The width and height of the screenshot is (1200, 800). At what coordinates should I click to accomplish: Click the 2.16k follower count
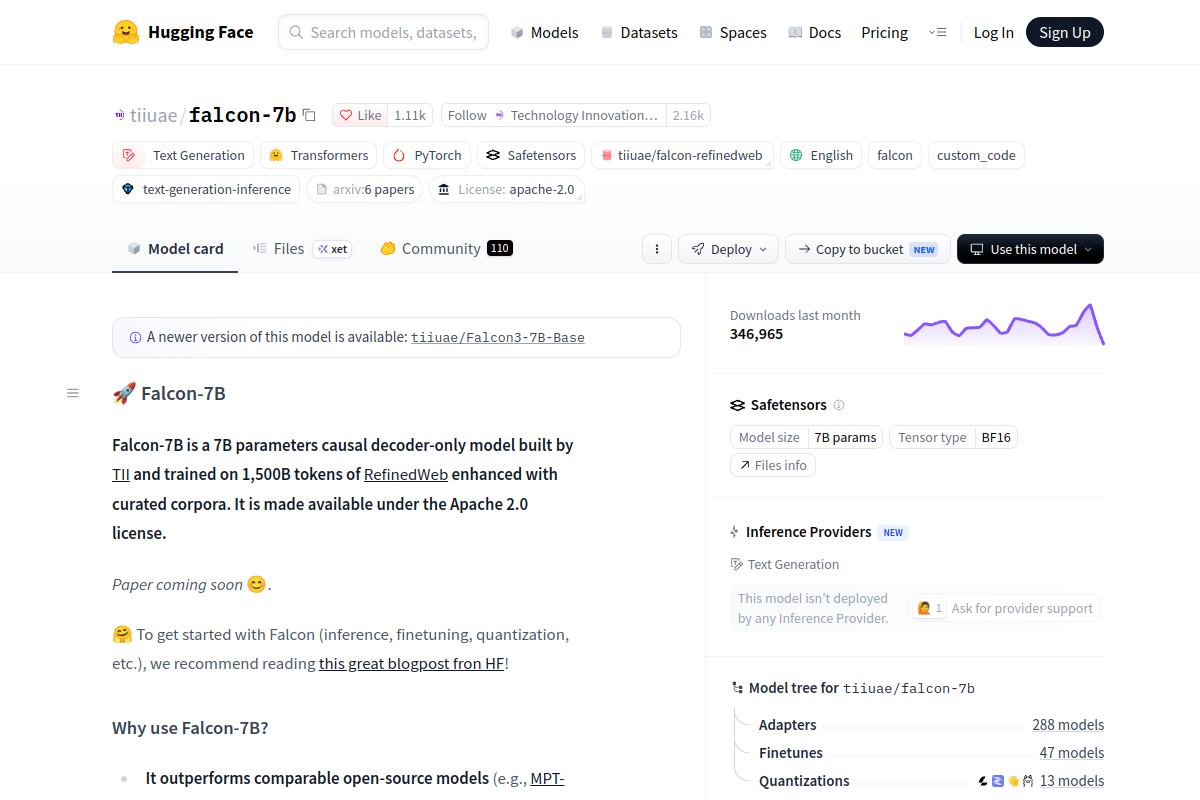[x=688, y=115]
